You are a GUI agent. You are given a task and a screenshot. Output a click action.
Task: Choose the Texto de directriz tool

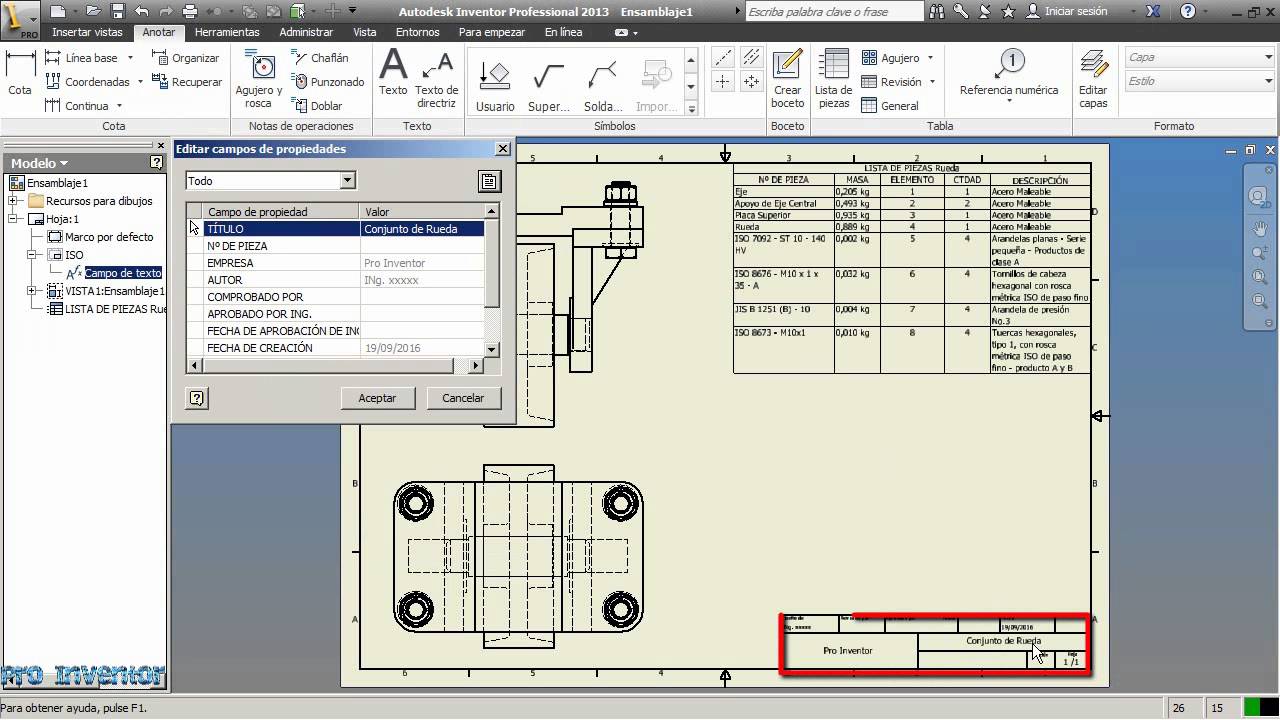437,78
